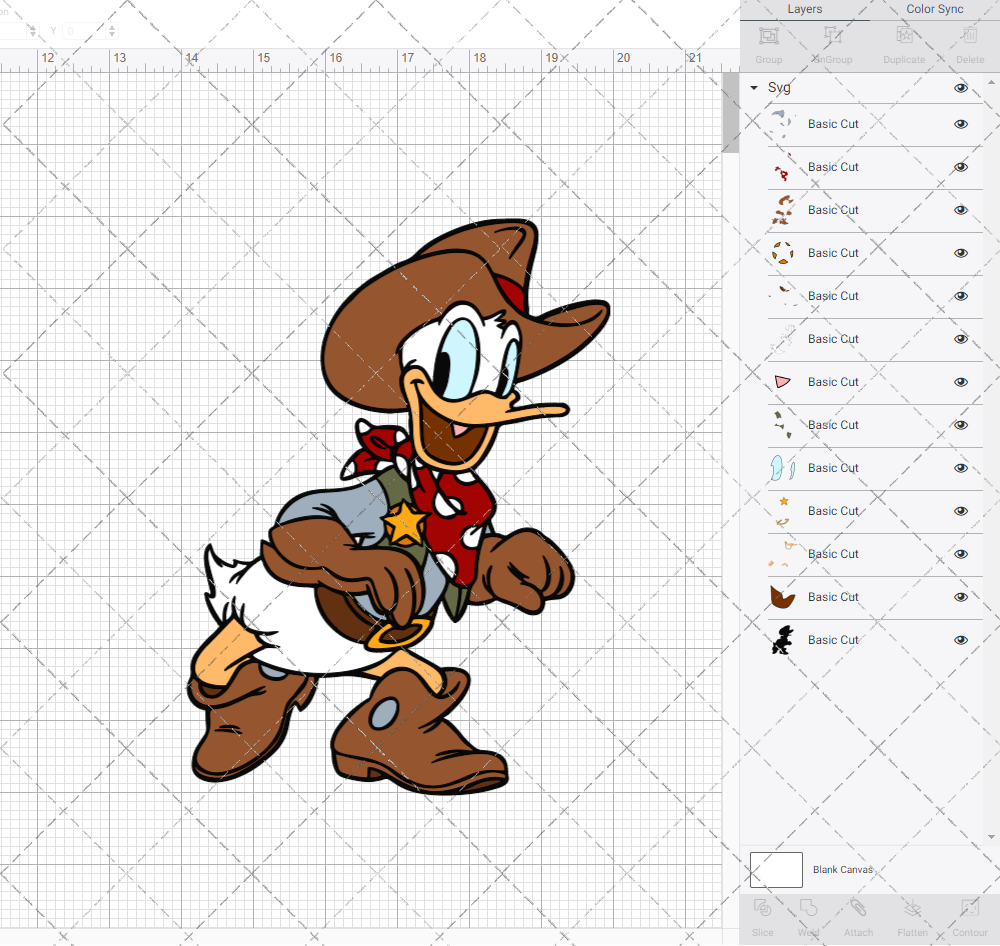Select the Attach paperclip tool
Image resolution: width=1000 pixels, height=946 pixels.
[858, 907]
